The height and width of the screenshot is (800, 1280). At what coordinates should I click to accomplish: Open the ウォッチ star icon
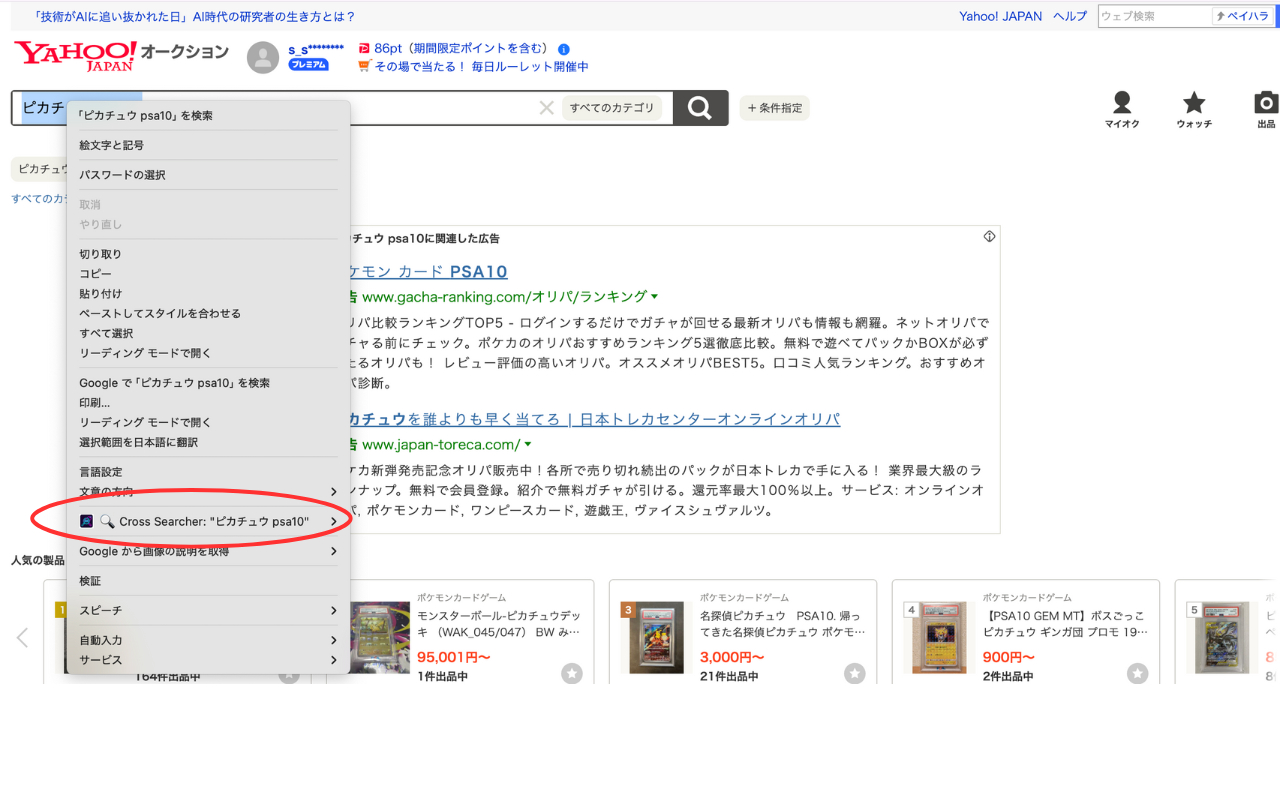coord(1194,109)
